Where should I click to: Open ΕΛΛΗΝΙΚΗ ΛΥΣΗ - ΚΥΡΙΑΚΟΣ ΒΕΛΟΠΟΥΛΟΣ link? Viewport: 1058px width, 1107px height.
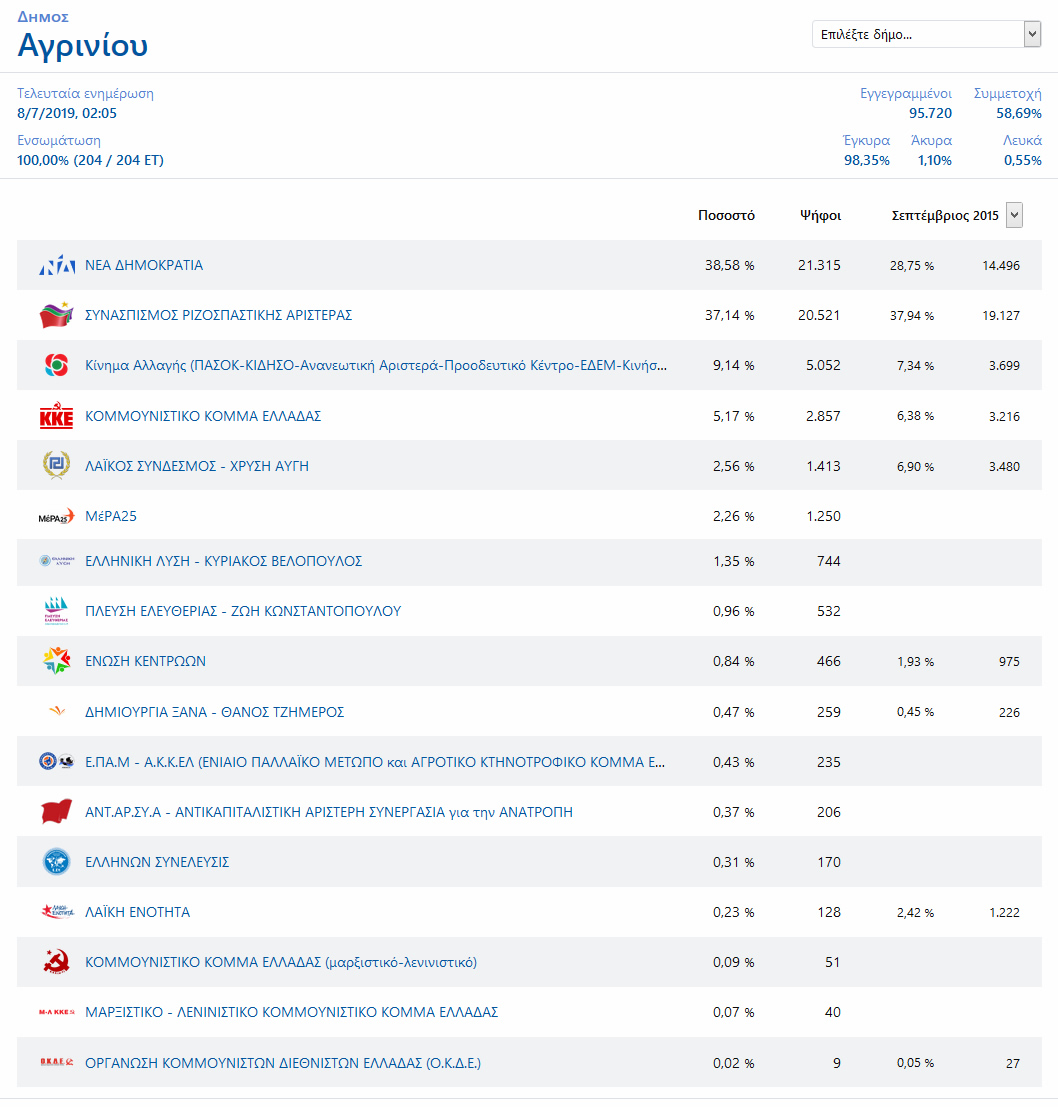coord(224,561)
